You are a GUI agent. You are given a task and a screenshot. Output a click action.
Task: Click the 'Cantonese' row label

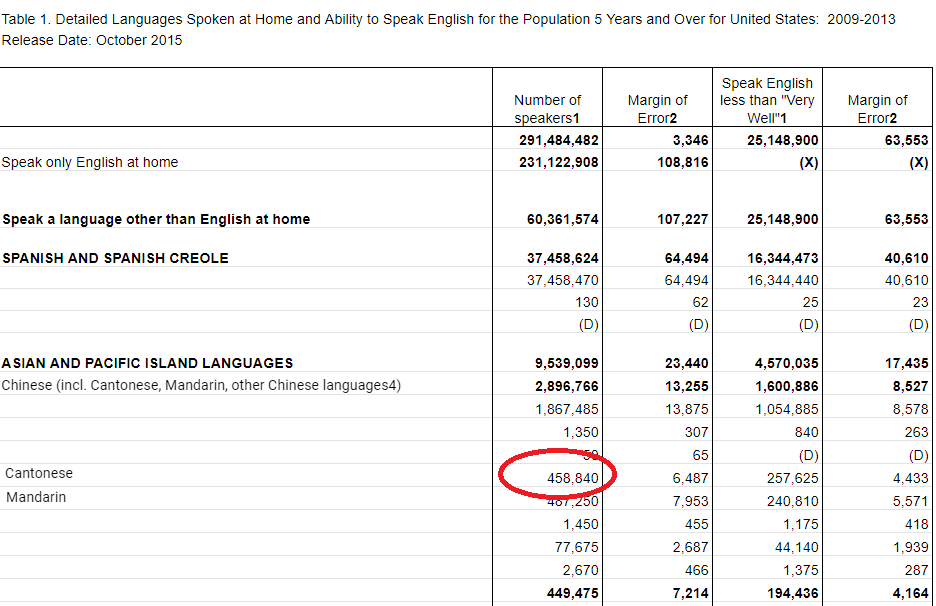coord(39,473)
